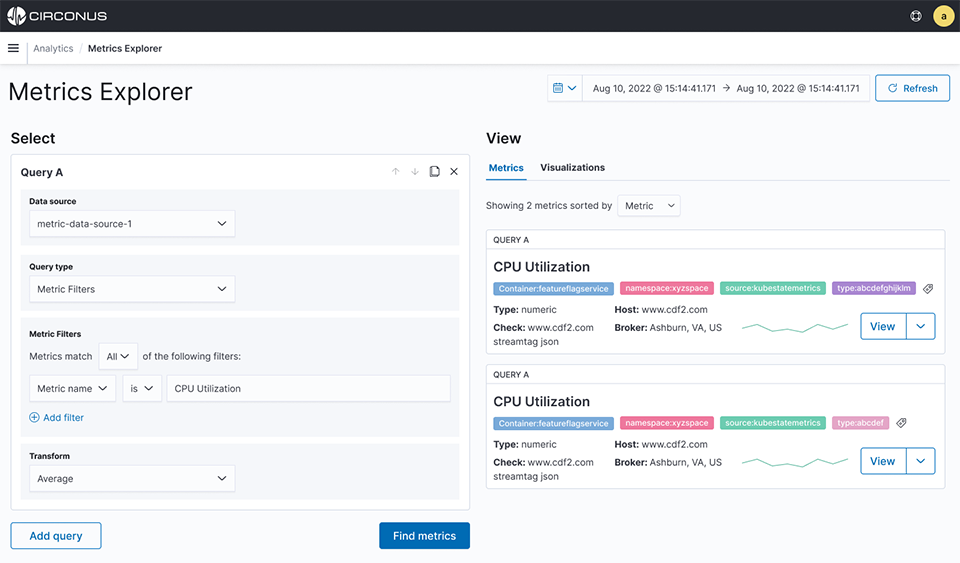This screenshot has height=563, width=960.
Task: Click the help globe icon in header
Action: click(x=916, y=16)
